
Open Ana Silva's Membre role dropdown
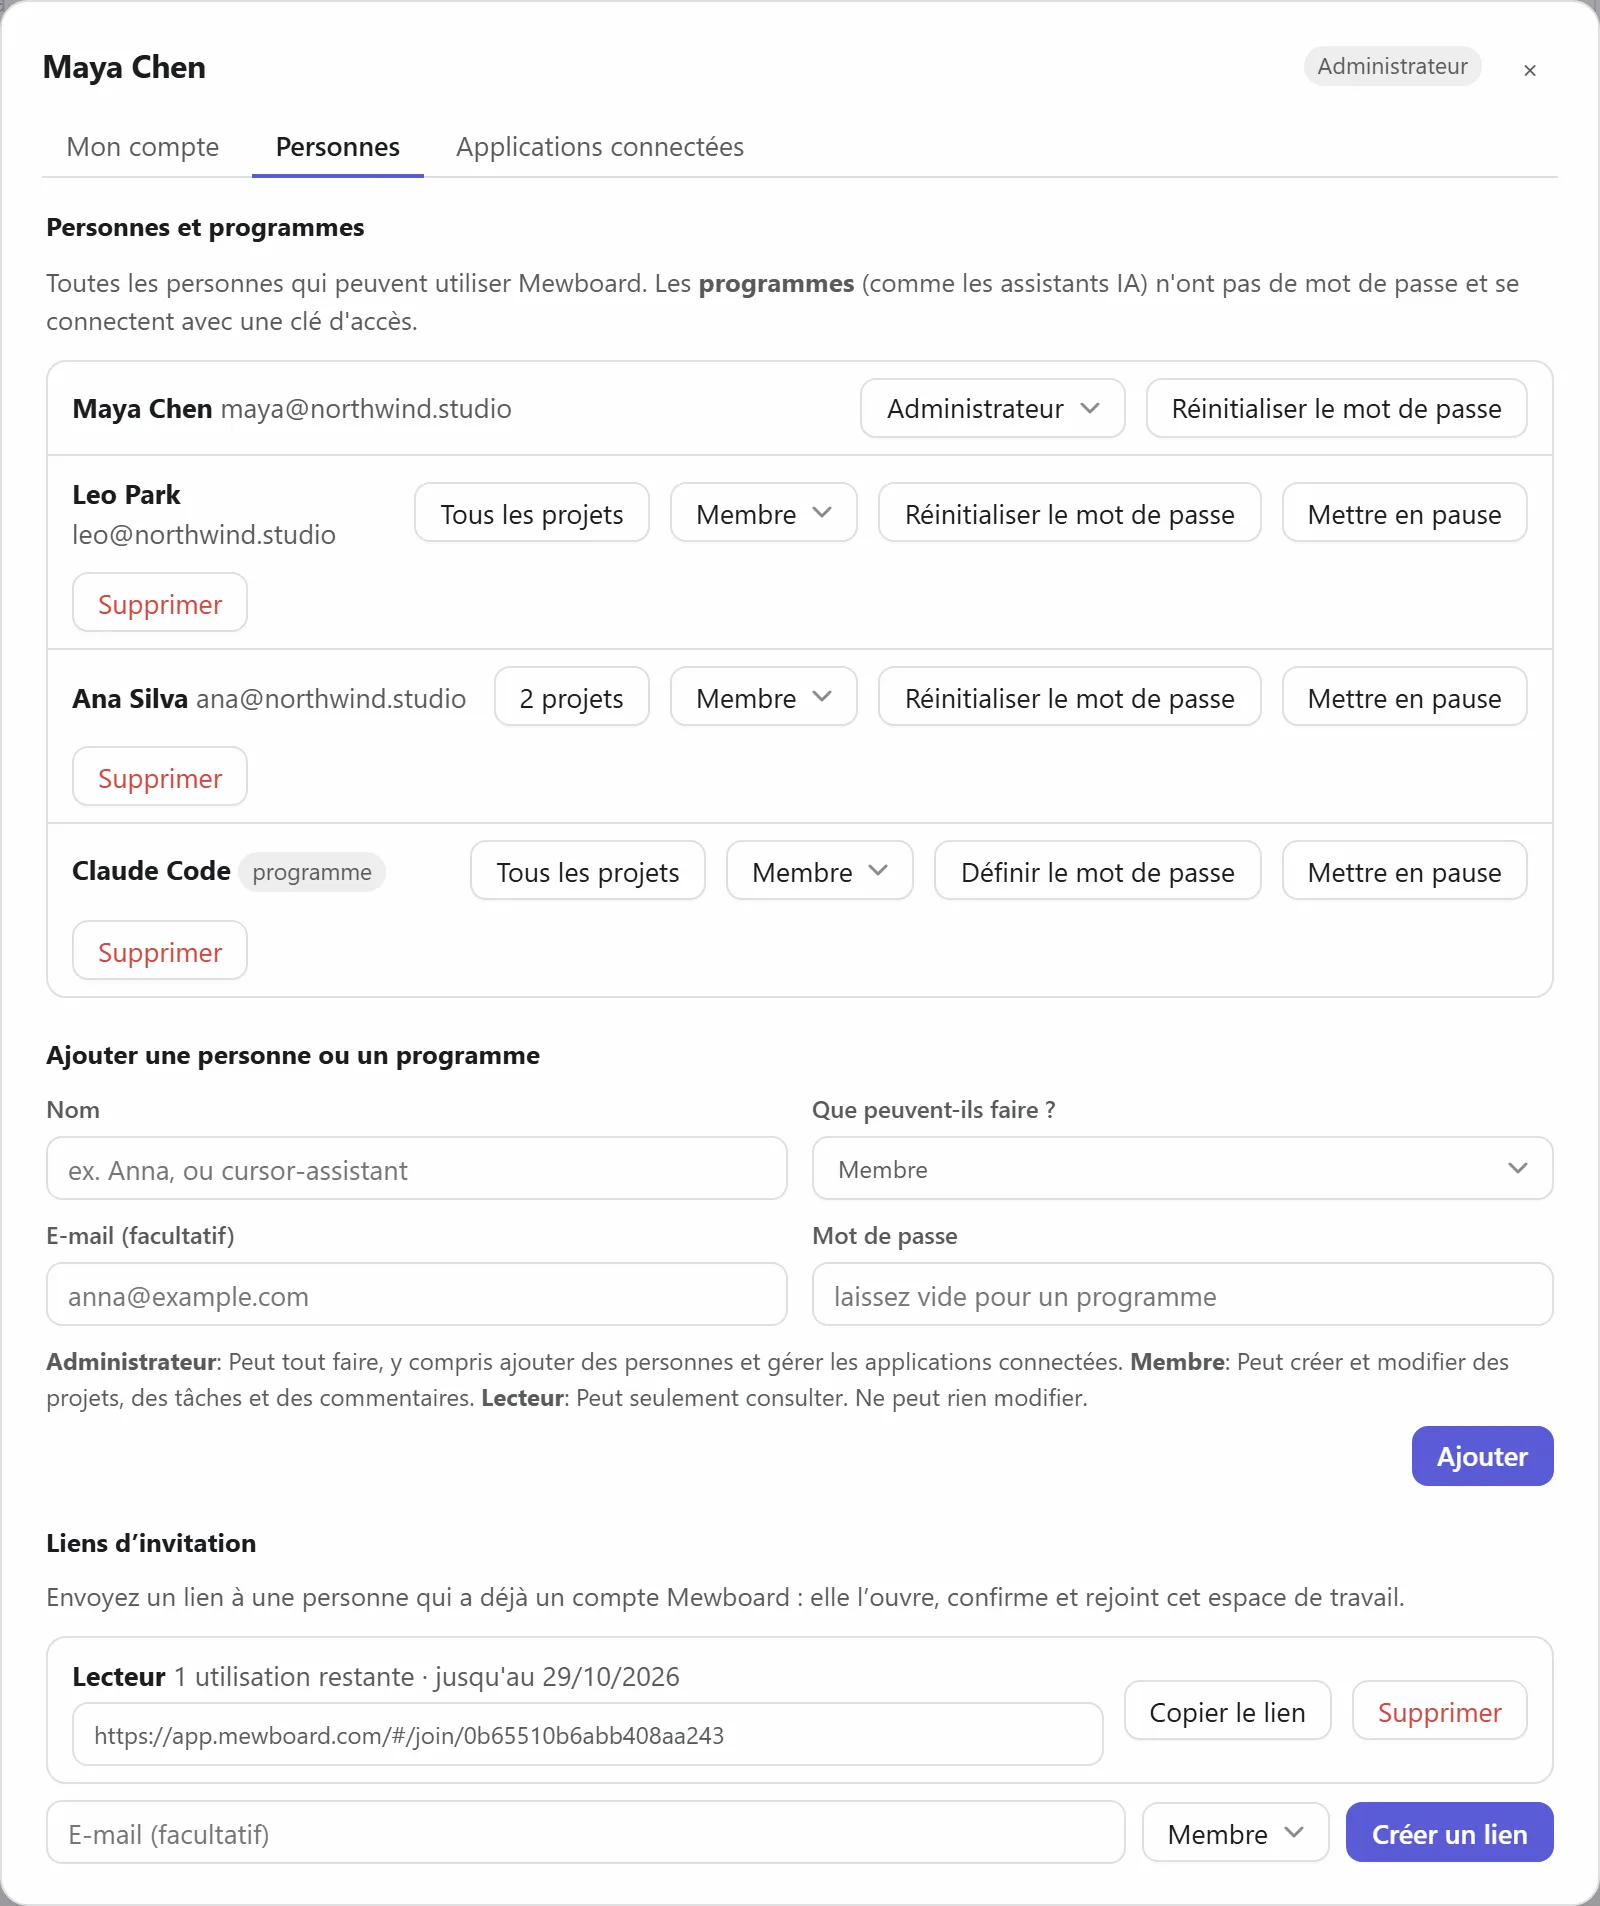pyautogui.click(x=763, y=698)
